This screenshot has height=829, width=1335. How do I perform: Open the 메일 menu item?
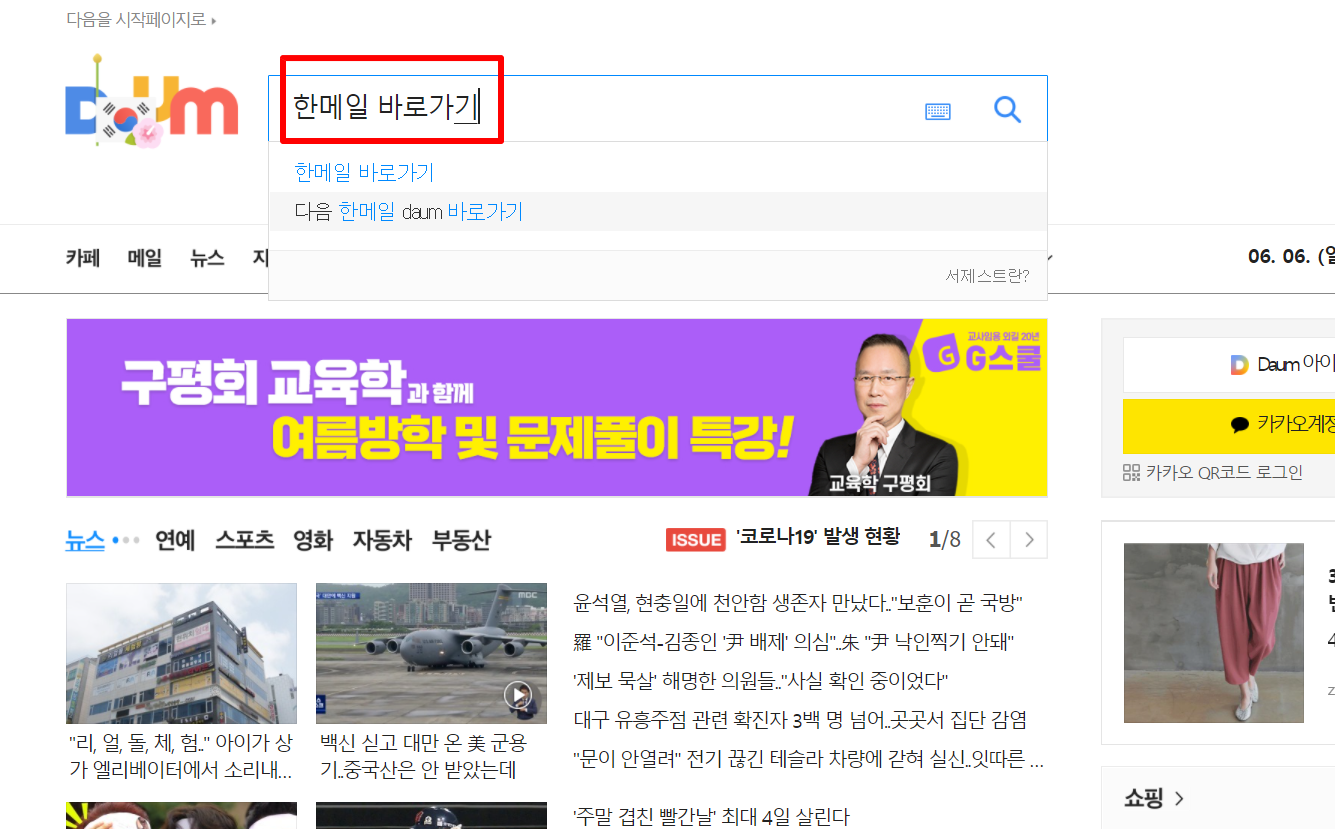145,257
